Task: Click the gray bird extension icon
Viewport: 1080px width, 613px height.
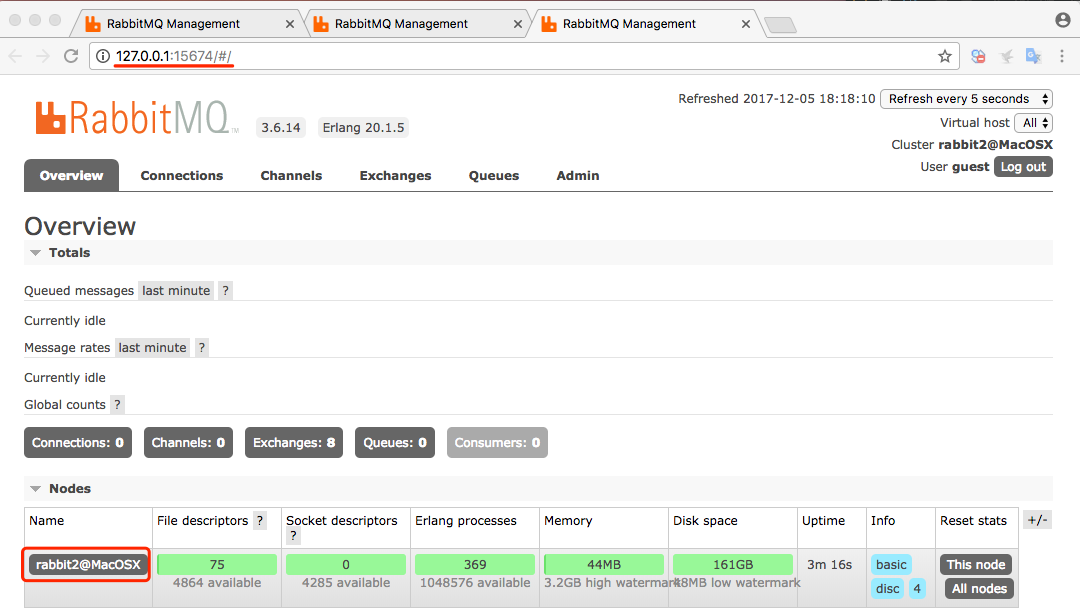Action: pyautogui.click(x=1006, y=56)
